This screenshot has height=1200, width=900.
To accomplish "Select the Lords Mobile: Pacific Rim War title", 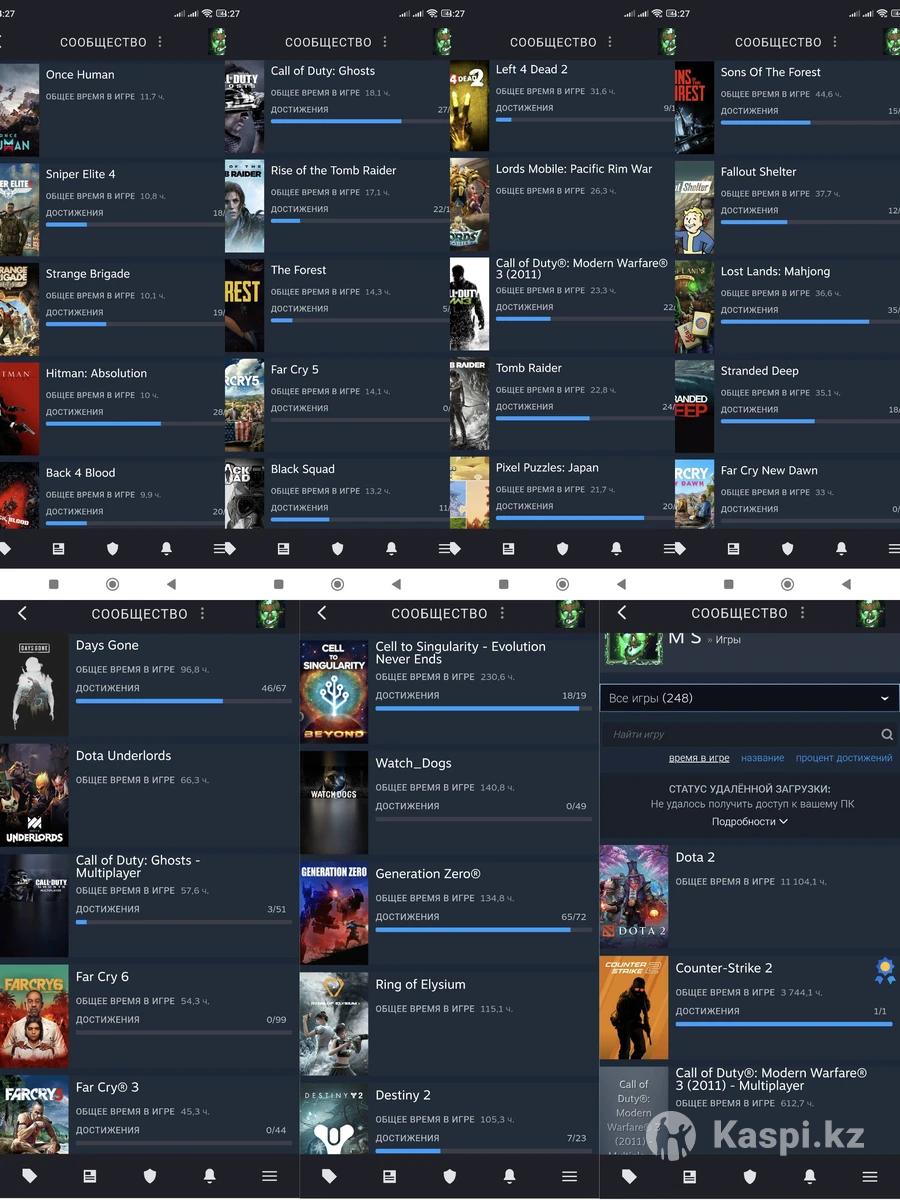I will [x=574, y=169].
